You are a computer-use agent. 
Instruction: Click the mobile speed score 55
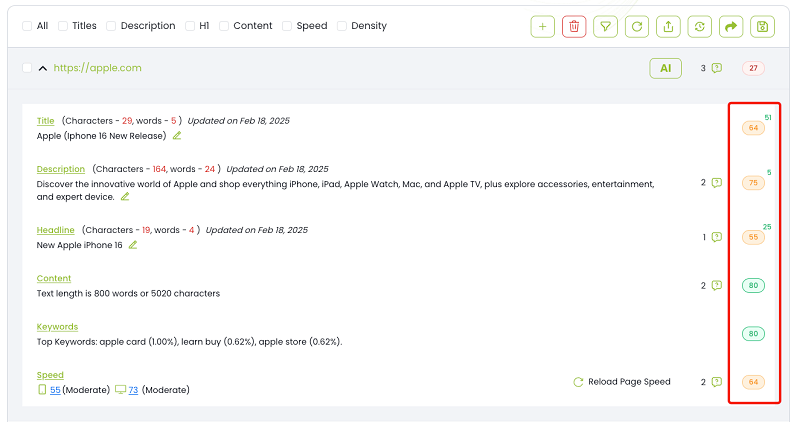[x=55, y=390]
